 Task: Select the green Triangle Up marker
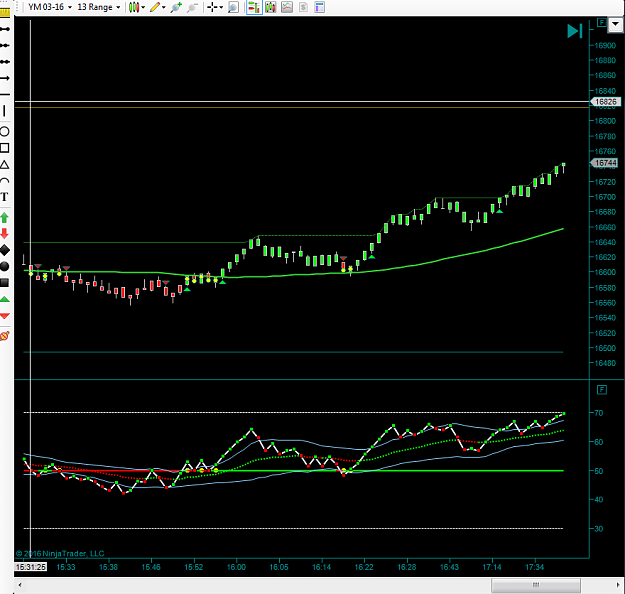point(5,299)
